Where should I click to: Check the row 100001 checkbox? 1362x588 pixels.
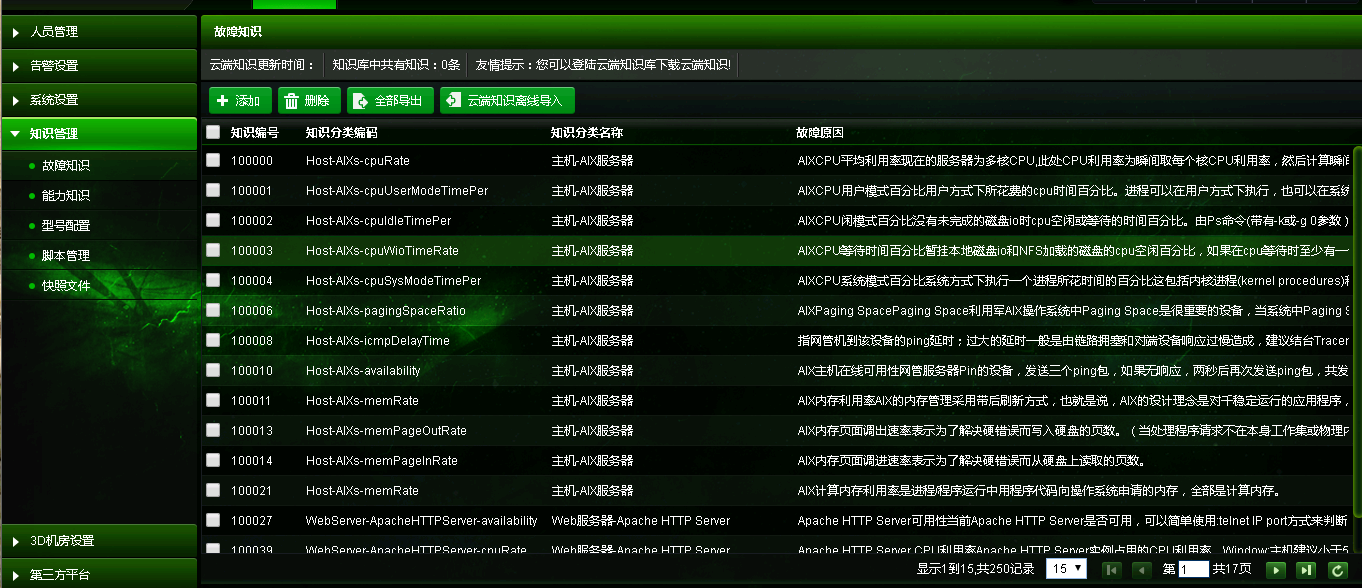tap(213, 190)
